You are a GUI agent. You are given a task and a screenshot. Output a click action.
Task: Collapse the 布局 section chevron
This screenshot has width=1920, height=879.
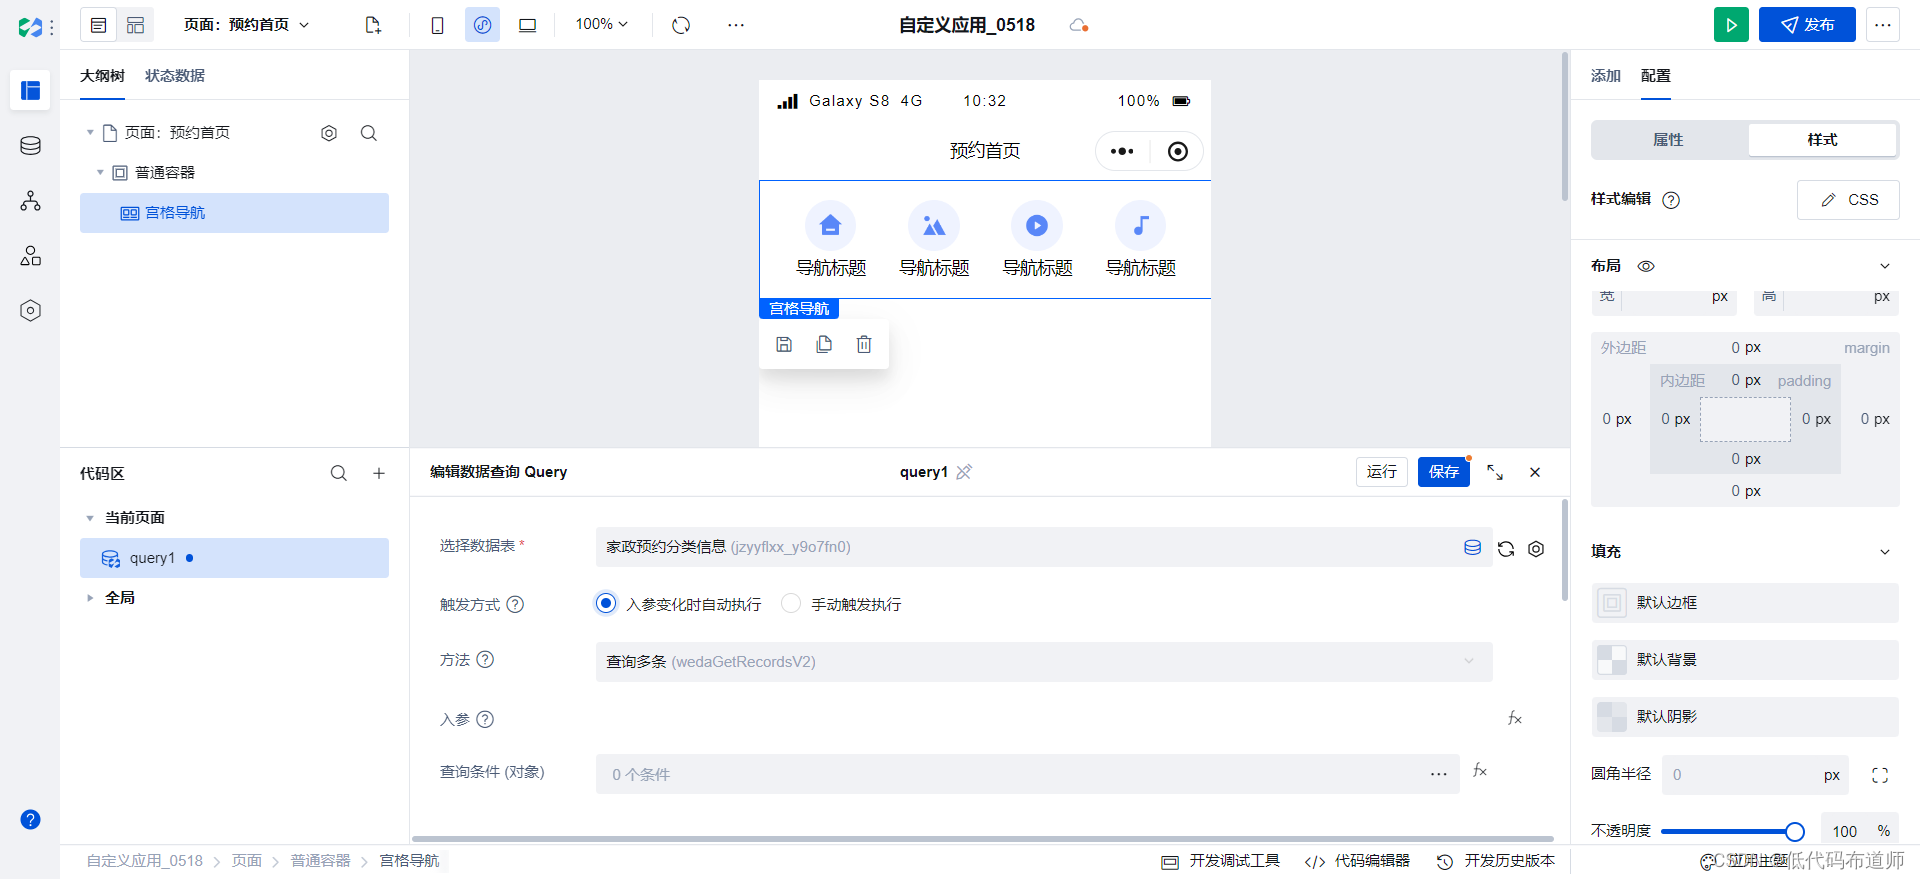1885,266
